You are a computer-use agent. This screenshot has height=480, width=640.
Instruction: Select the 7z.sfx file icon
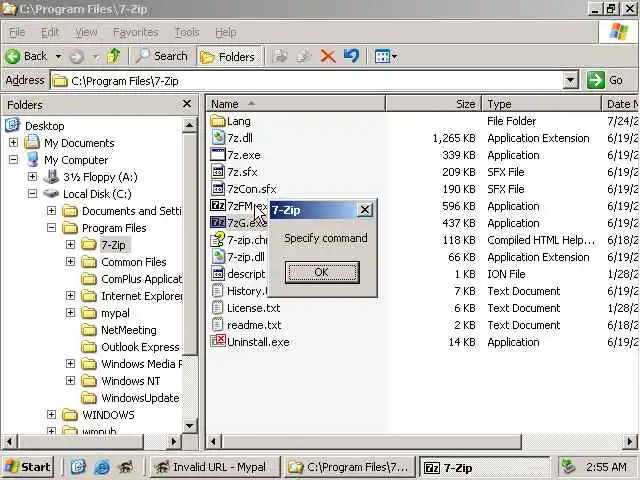218,172
